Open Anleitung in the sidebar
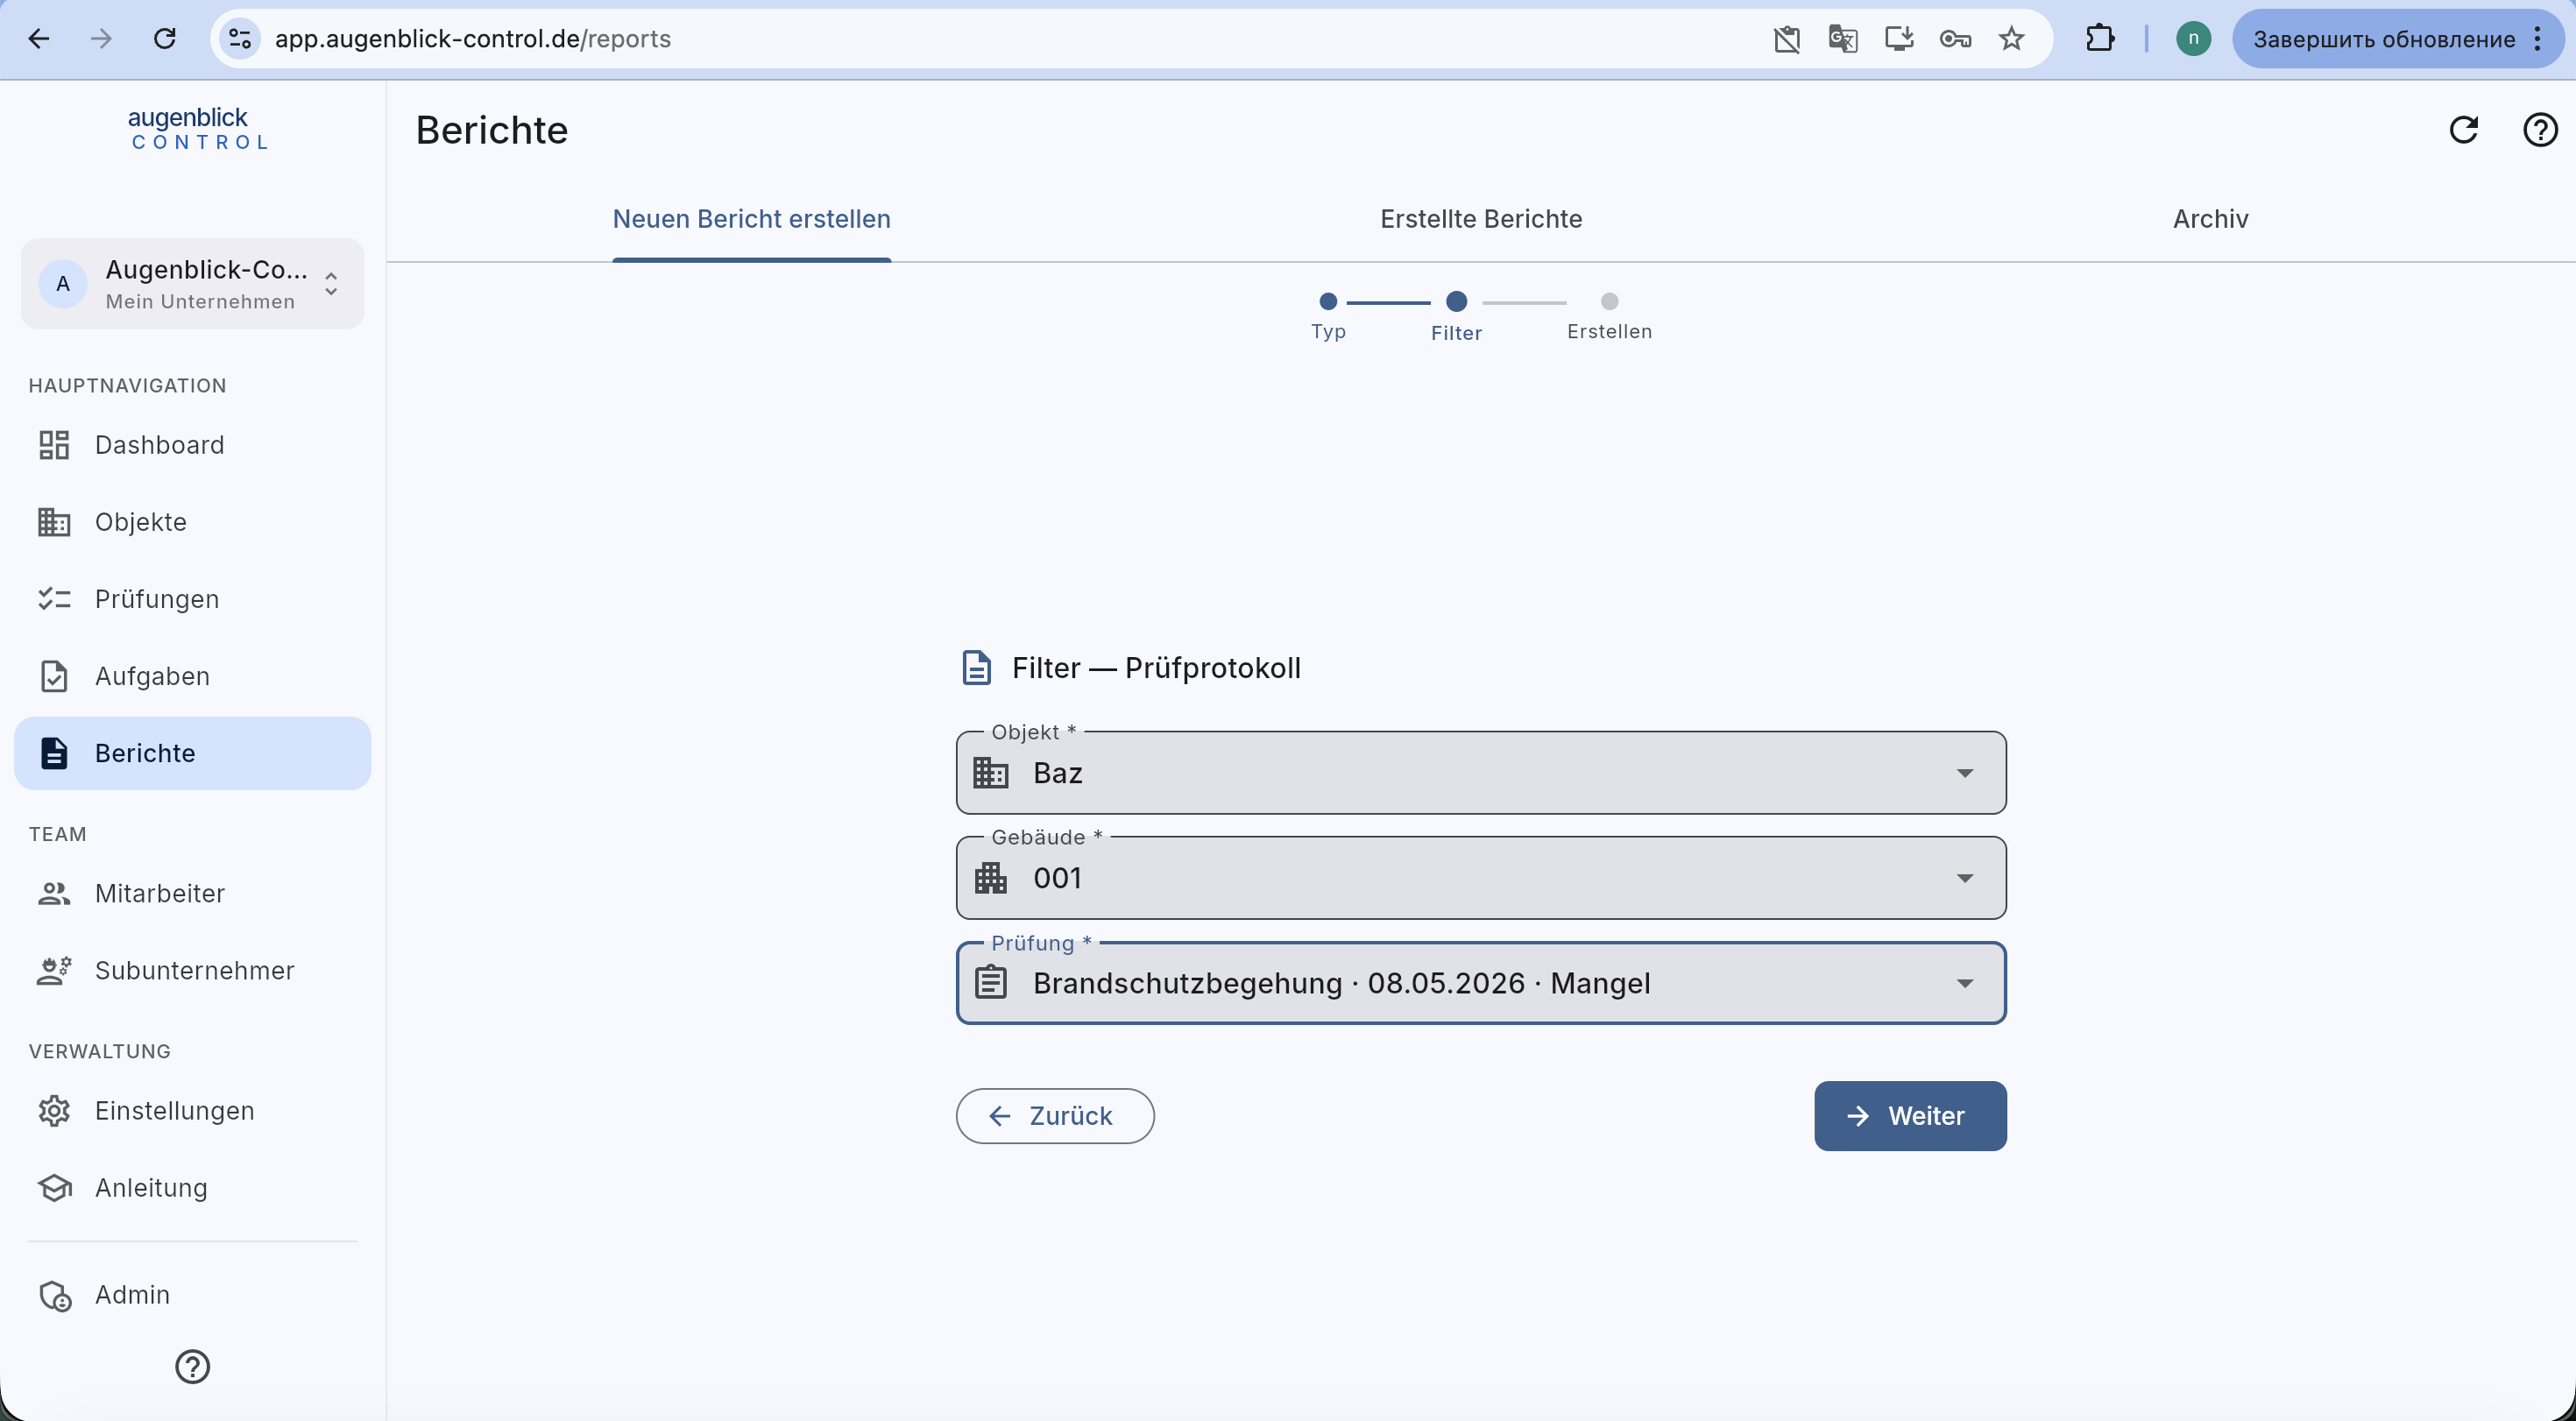 (x=192, y=1188)
